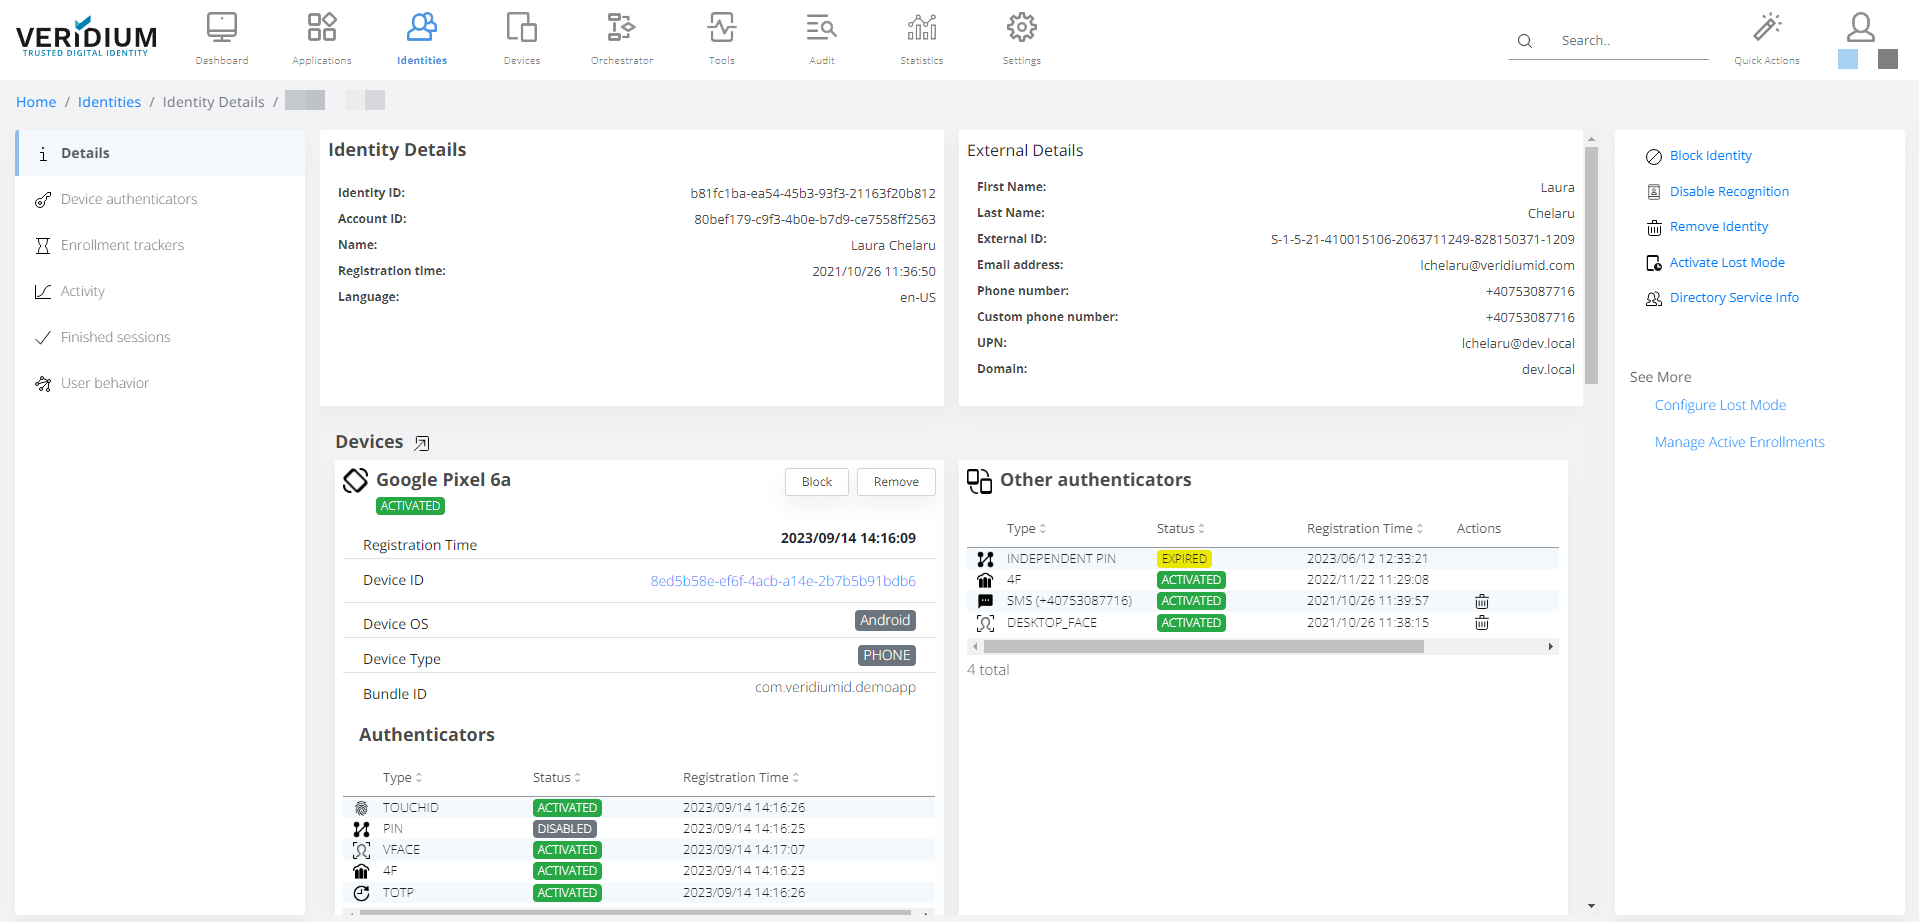Sort Other authenticators by Type
The image size is (1919, 922).
1026,529
